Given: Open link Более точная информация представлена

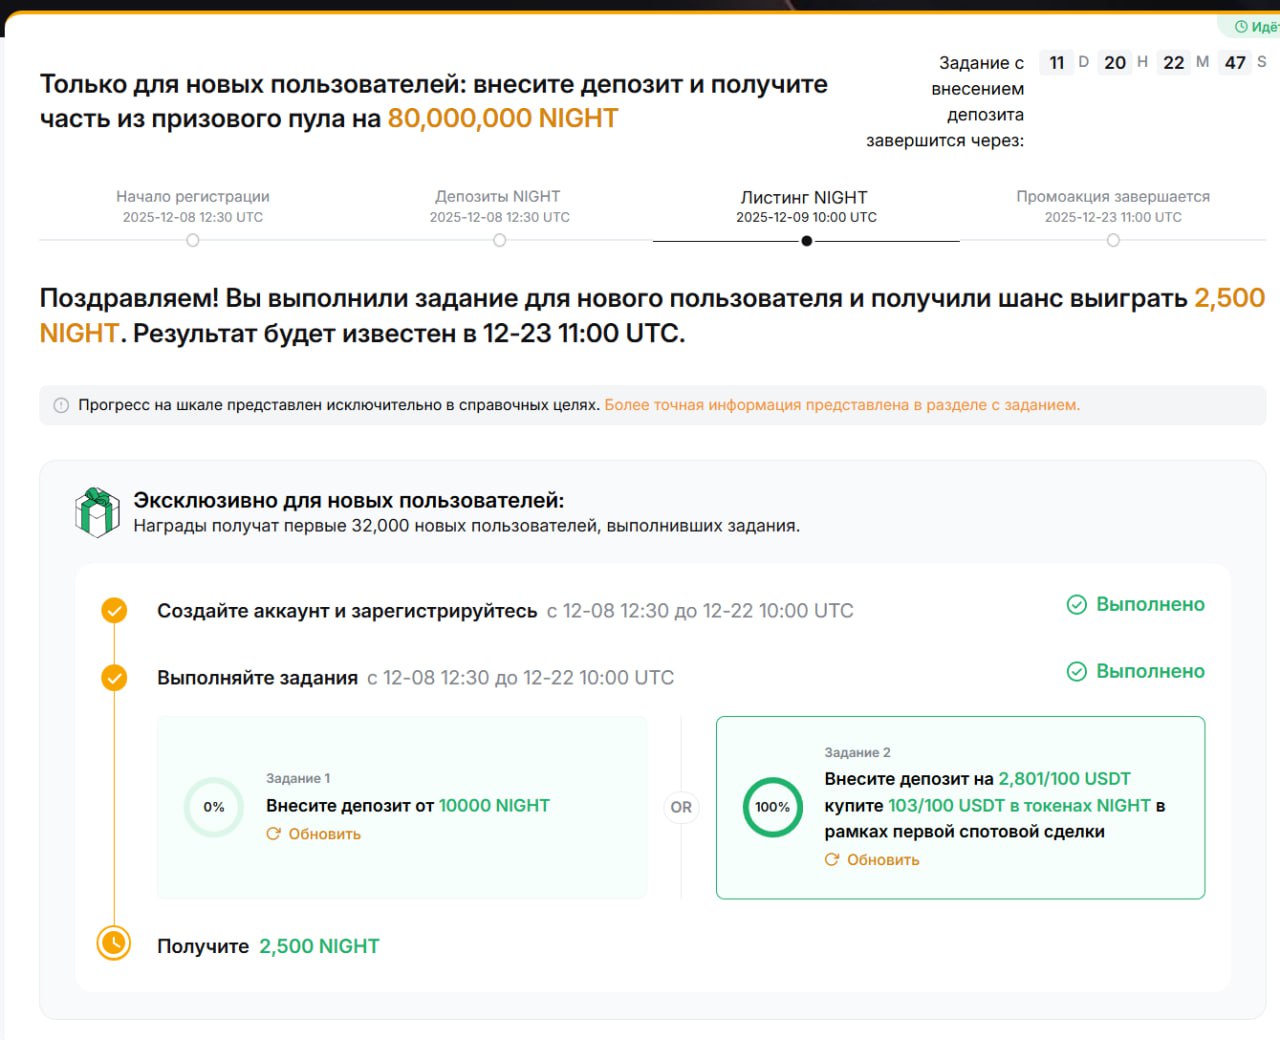Looking at the screenshot, I should pos(842,405).
